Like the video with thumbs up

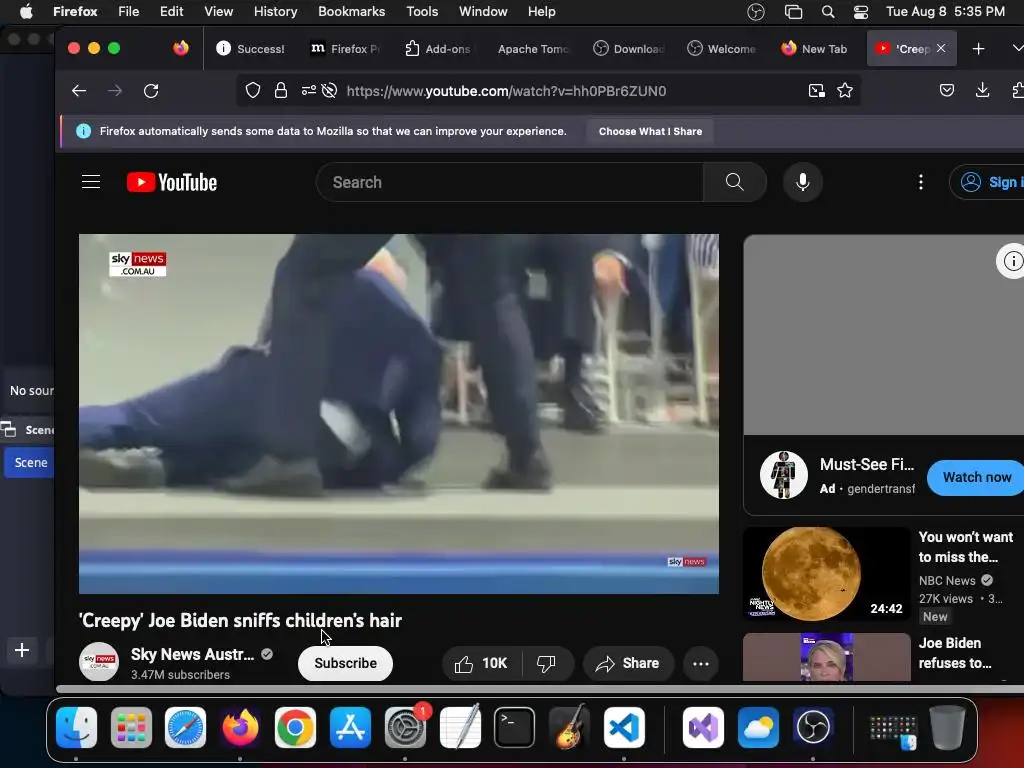(481, 664)
